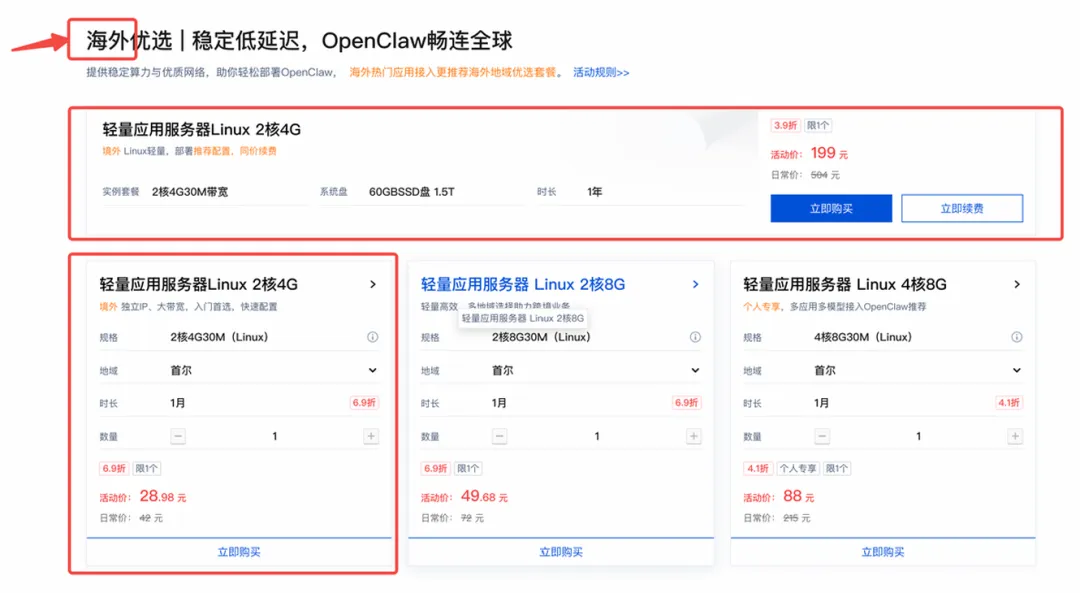Decrease quantity in the 4核8G card
Image resolution: width=1080 pixels, height=593 pixels.
(822, 436)
